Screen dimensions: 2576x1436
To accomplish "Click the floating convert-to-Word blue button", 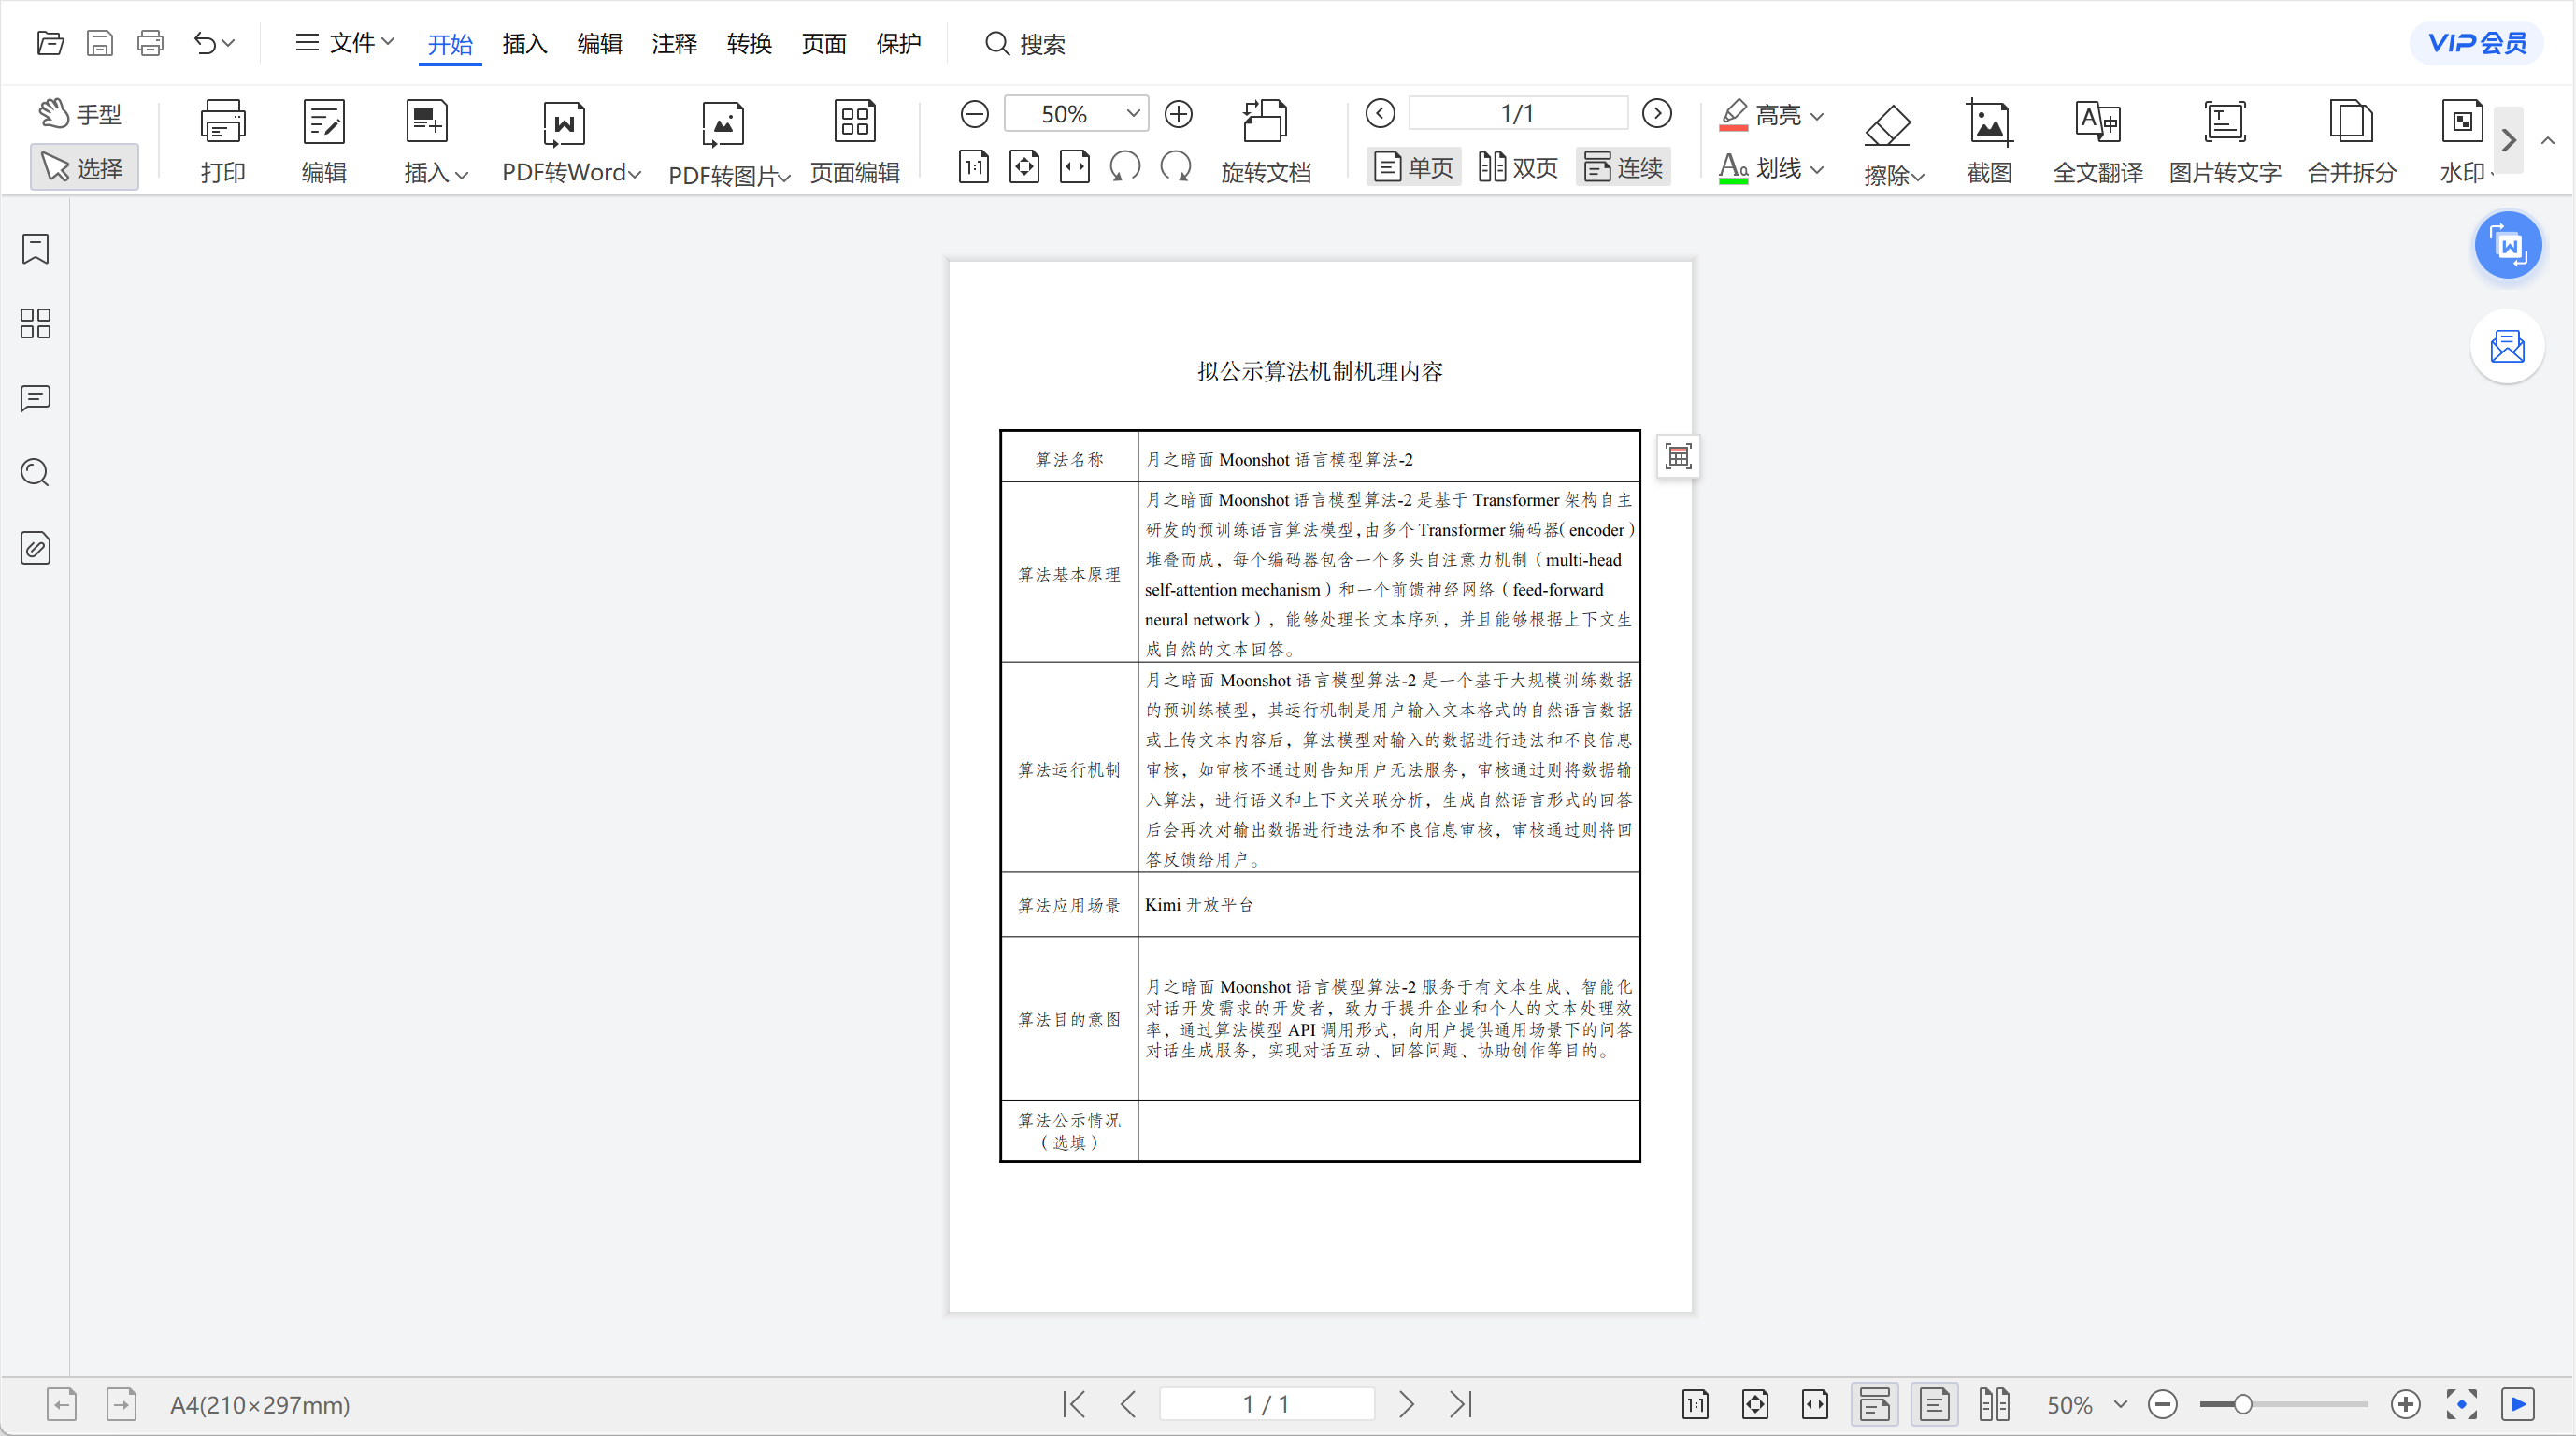I will [x=2508, y=245].
